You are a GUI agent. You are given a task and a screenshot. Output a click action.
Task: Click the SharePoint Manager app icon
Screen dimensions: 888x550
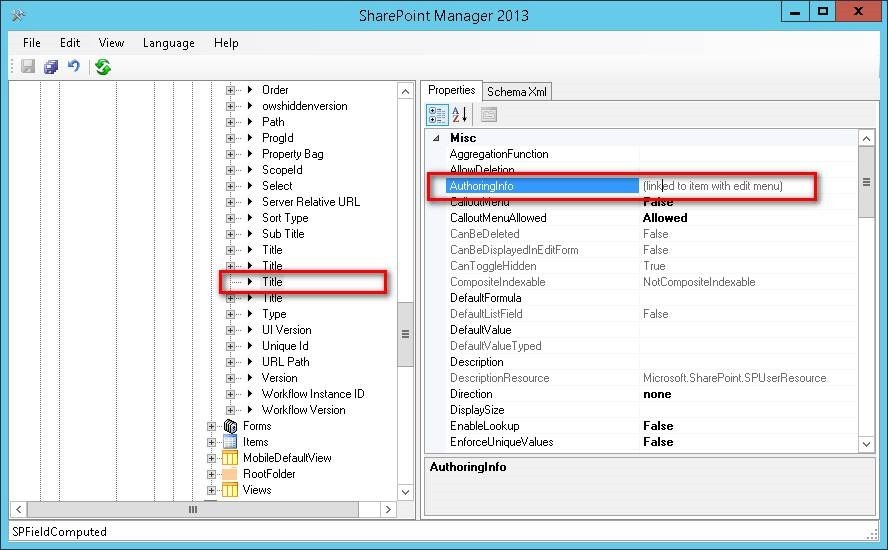pyautogui.click(x=18, y=15)
